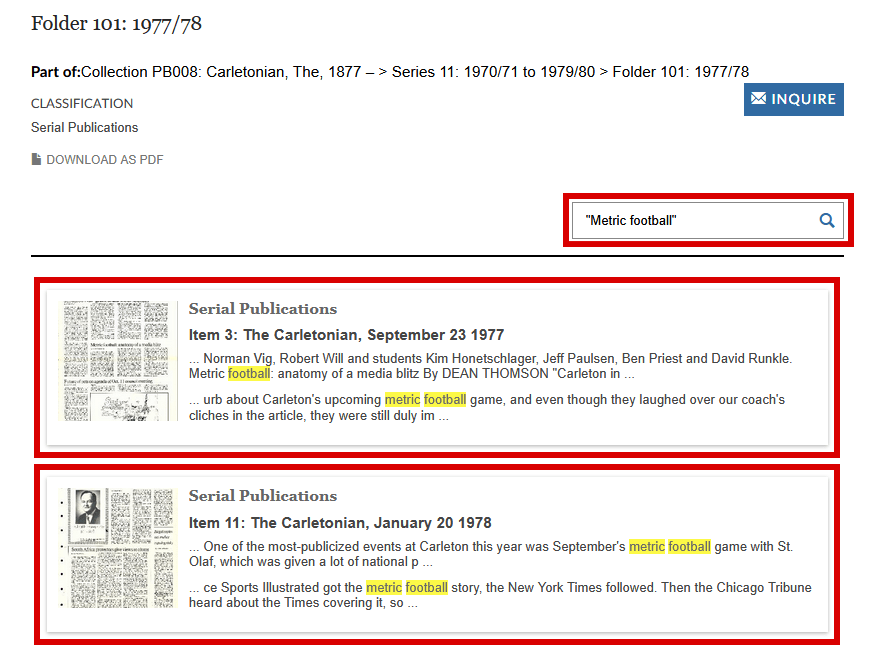Viewport: 887px width, 651px height.
Task: Click the Serial Publications heading in first result
Action: [262, 309]
